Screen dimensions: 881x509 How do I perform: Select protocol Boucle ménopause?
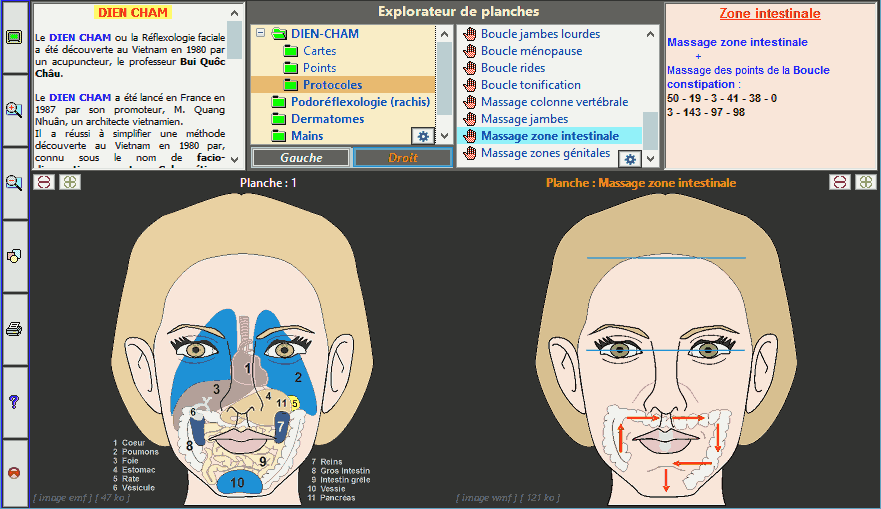coord(531,51)
